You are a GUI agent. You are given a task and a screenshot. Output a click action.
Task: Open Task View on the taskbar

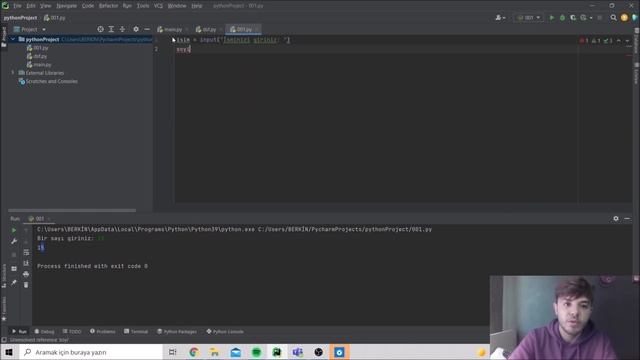pyautogui.click(x=173, y=352)
